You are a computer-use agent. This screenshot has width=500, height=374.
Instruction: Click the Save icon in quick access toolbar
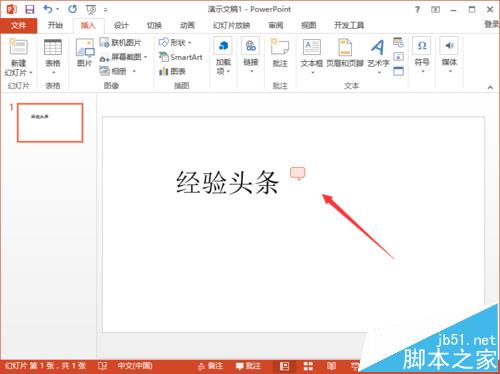30,9
